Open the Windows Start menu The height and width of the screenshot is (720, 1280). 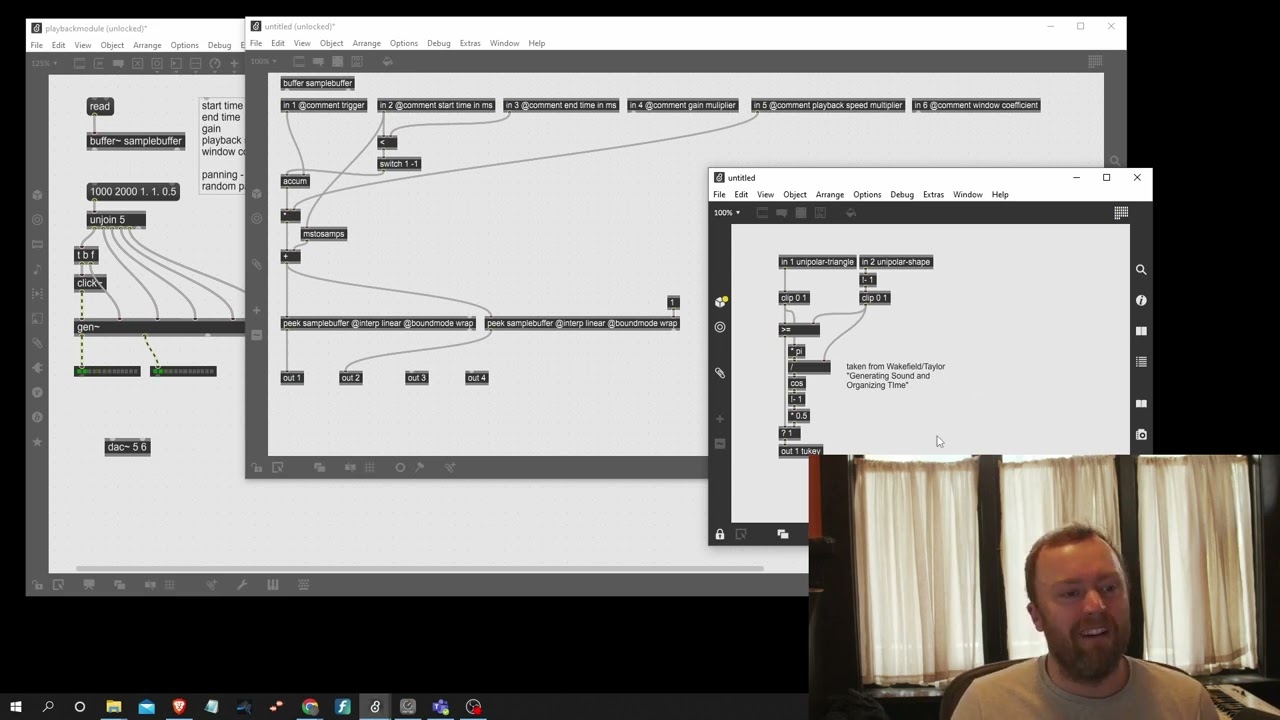pos(15,707)
